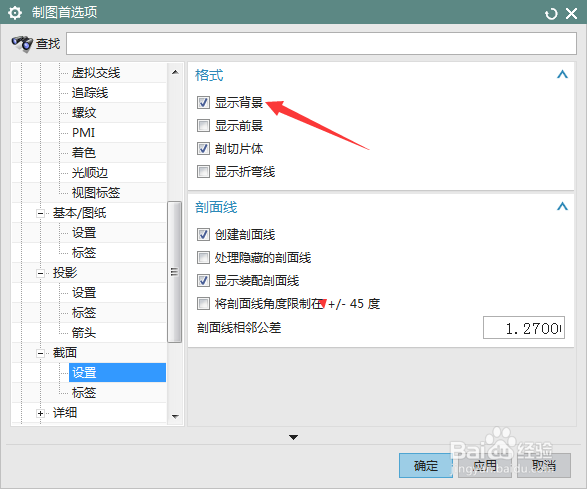Collapse the 格式 section chevron
The height and width of the screenshot is (489, 587).
click(562, 75)
